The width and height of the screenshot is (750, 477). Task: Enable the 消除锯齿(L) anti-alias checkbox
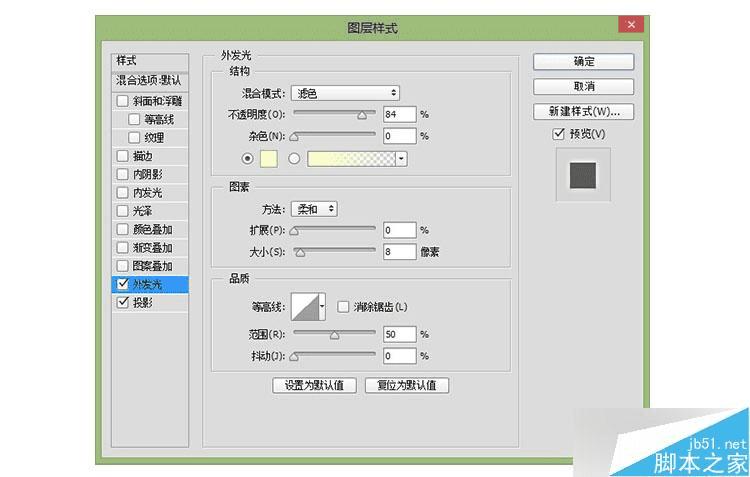coord(343,307)
